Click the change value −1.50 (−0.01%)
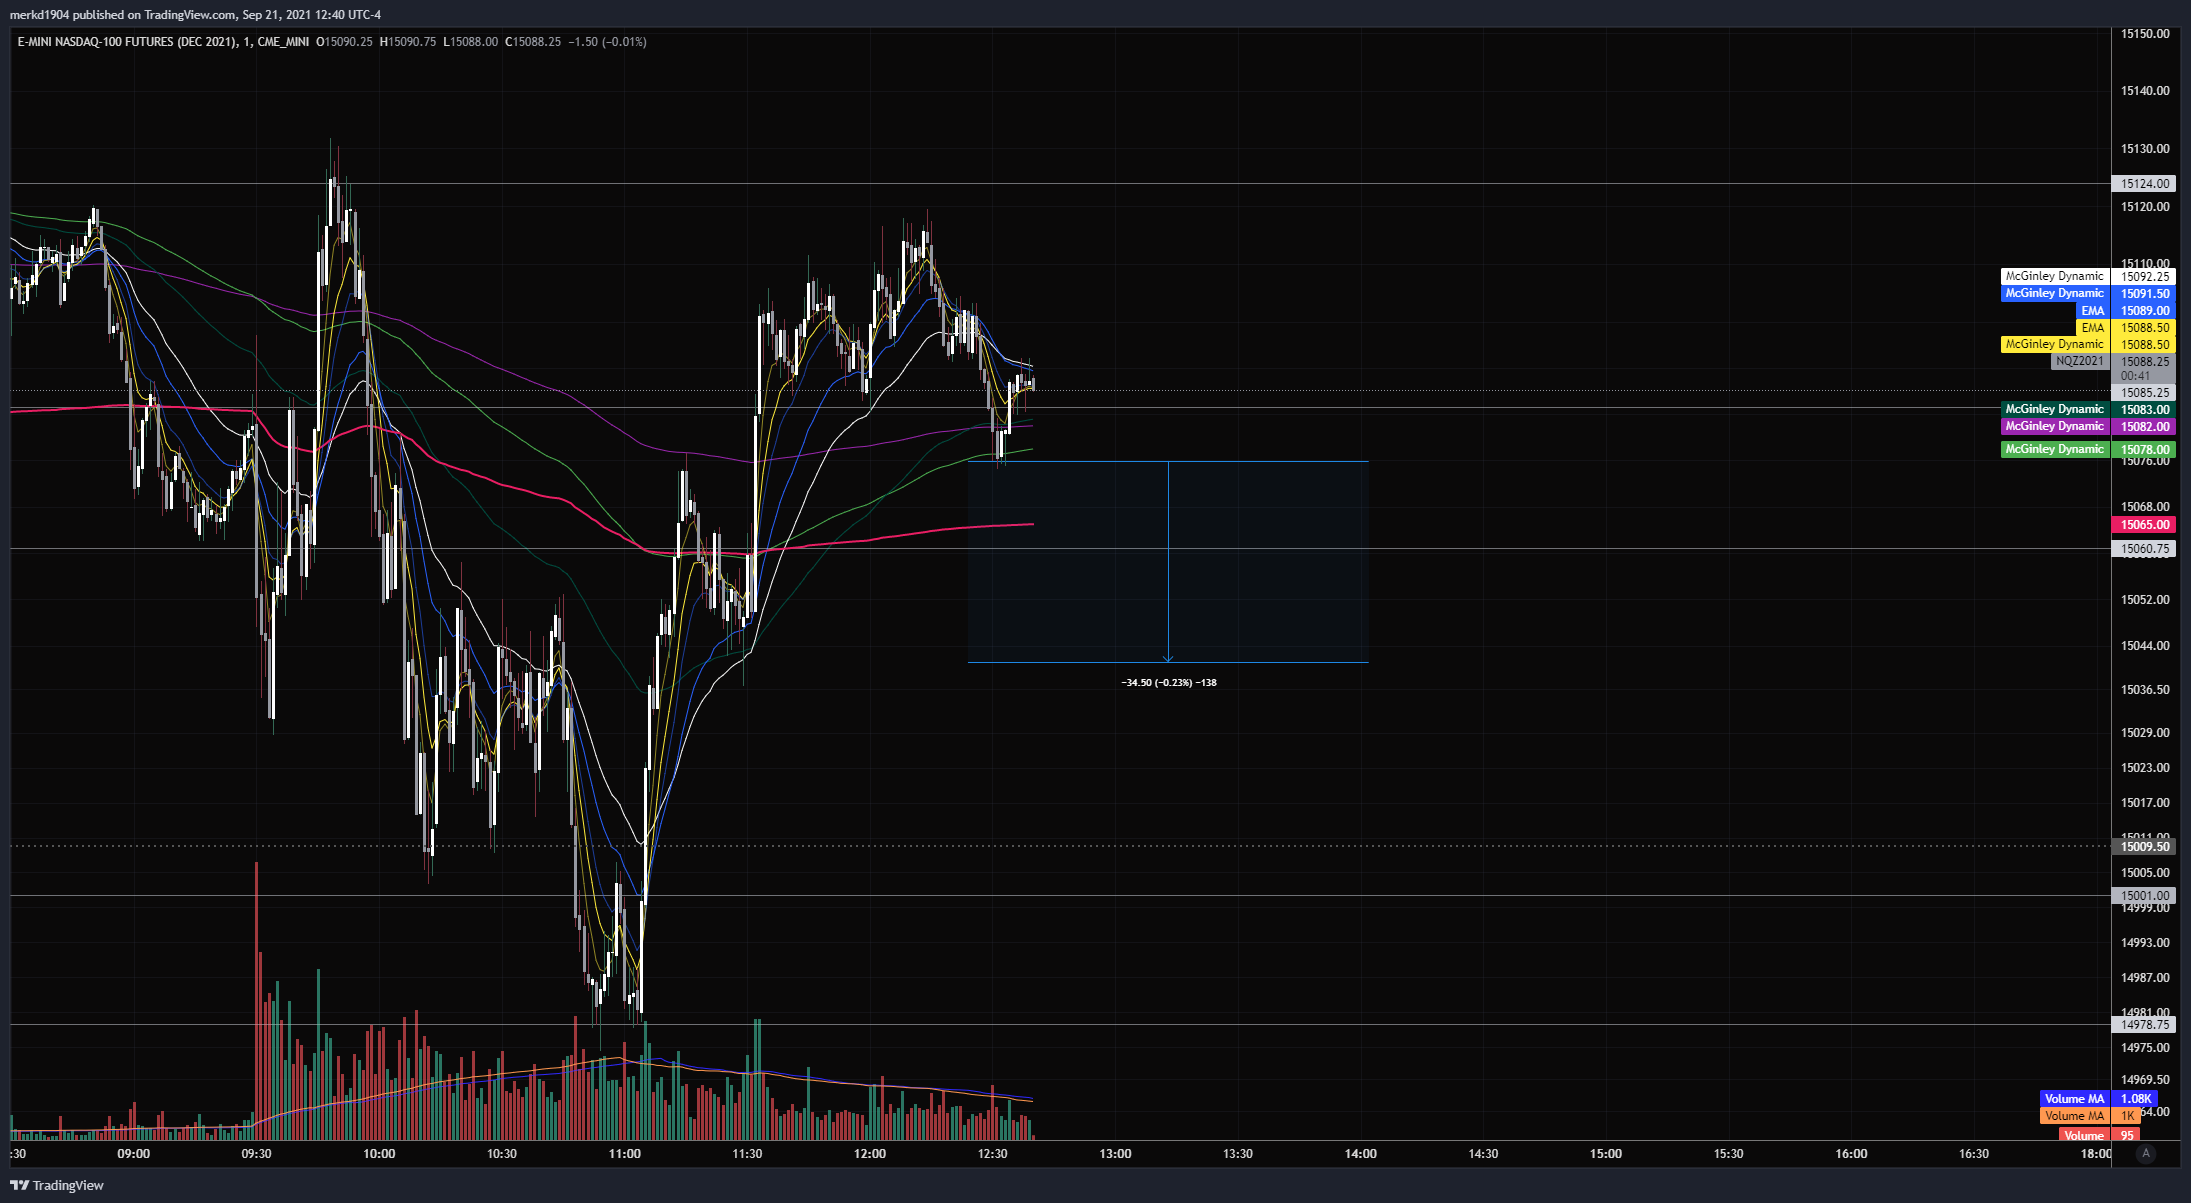Screen dimensions: 2191x1203 click(607, 42)
